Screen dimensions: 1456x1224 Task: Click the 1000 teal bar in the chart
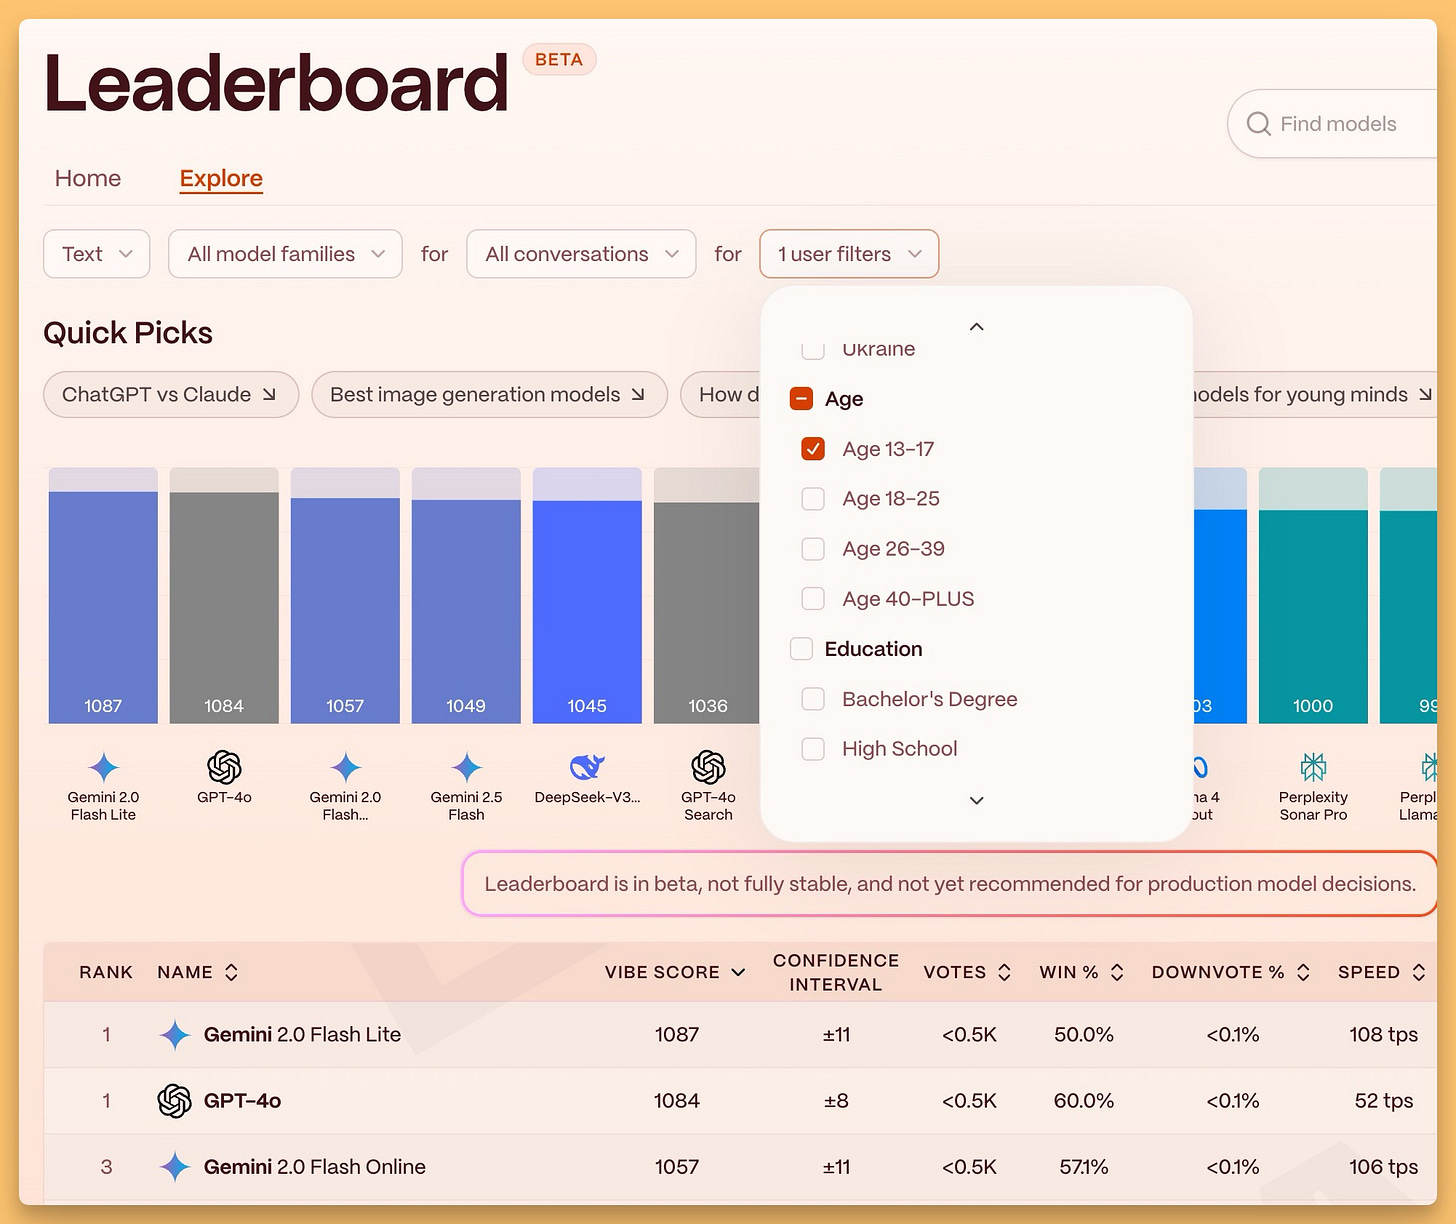point(1313,616)
